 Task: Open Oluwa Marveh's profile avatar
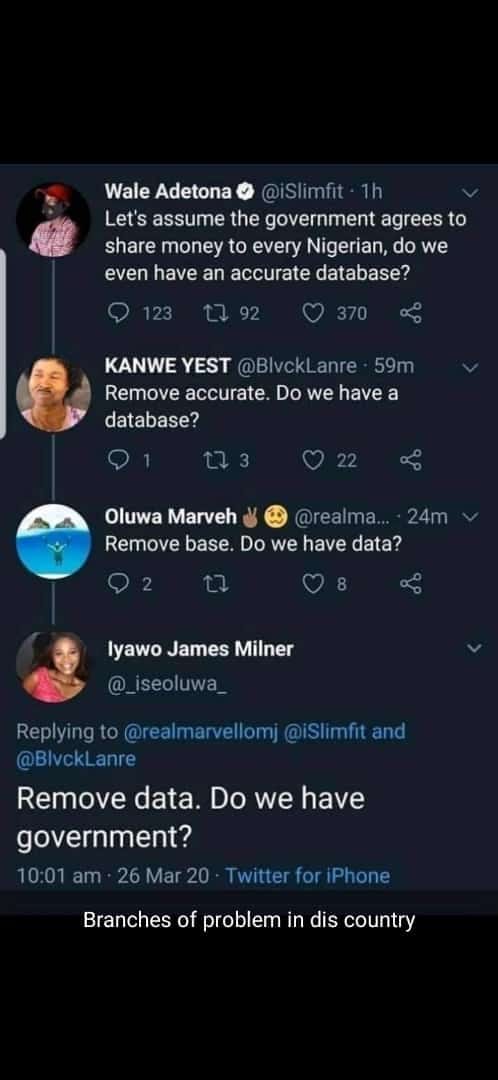[53, 541]
